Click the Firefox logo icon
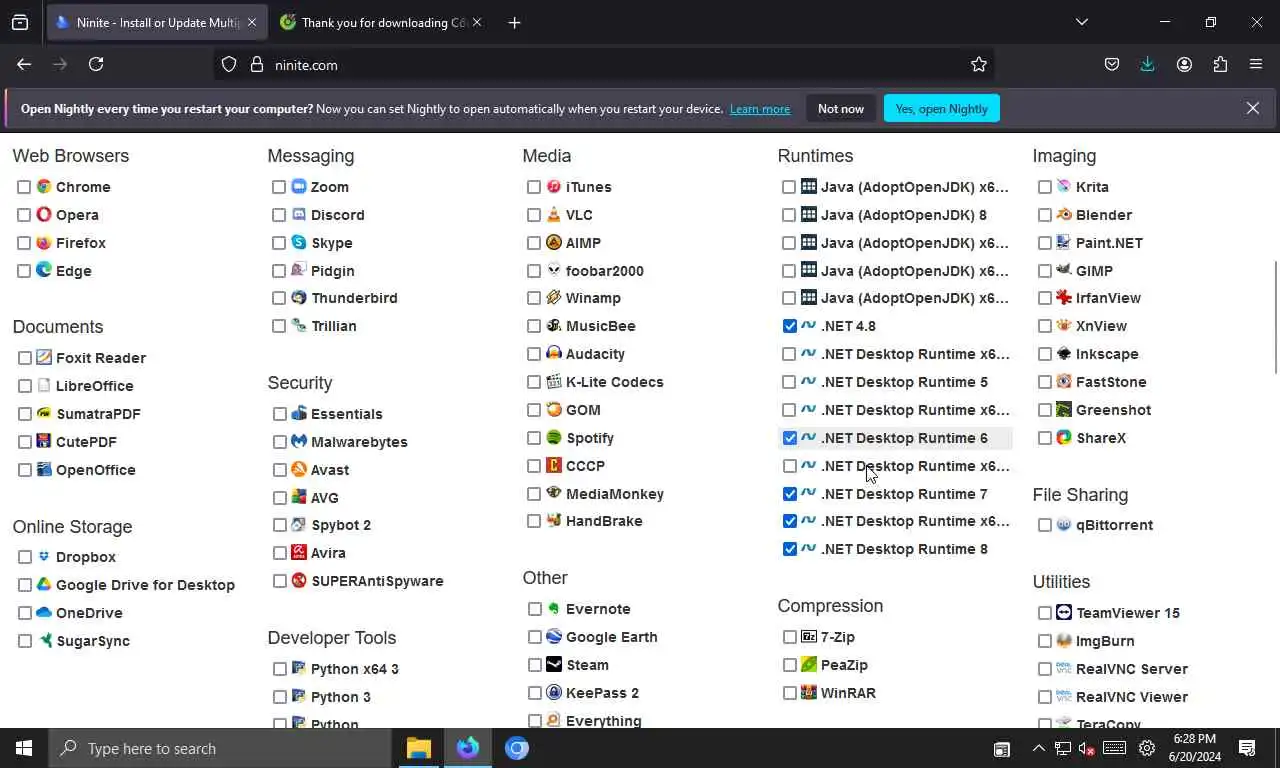This screenshot has width=1280, height=768. [44, 243]
